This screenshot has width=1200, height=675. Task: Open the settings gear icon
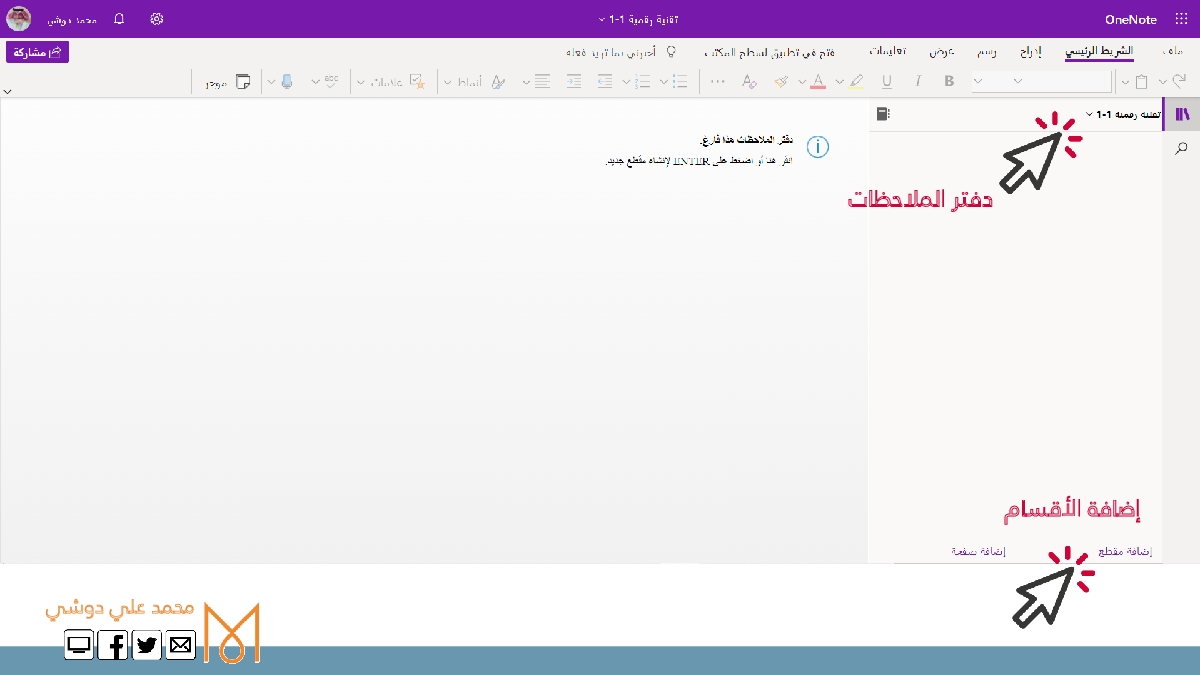(x=156, y=19)
